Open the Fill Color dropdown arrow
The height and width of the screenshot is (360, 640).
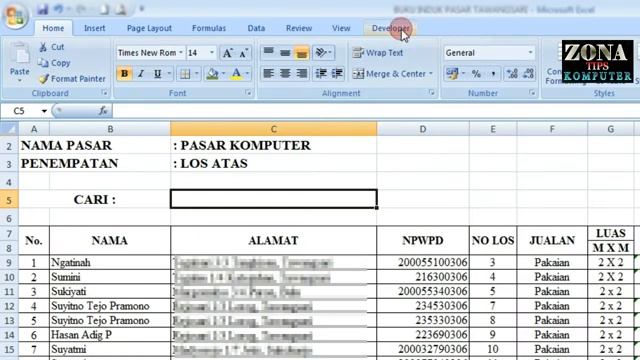[223, 74]
